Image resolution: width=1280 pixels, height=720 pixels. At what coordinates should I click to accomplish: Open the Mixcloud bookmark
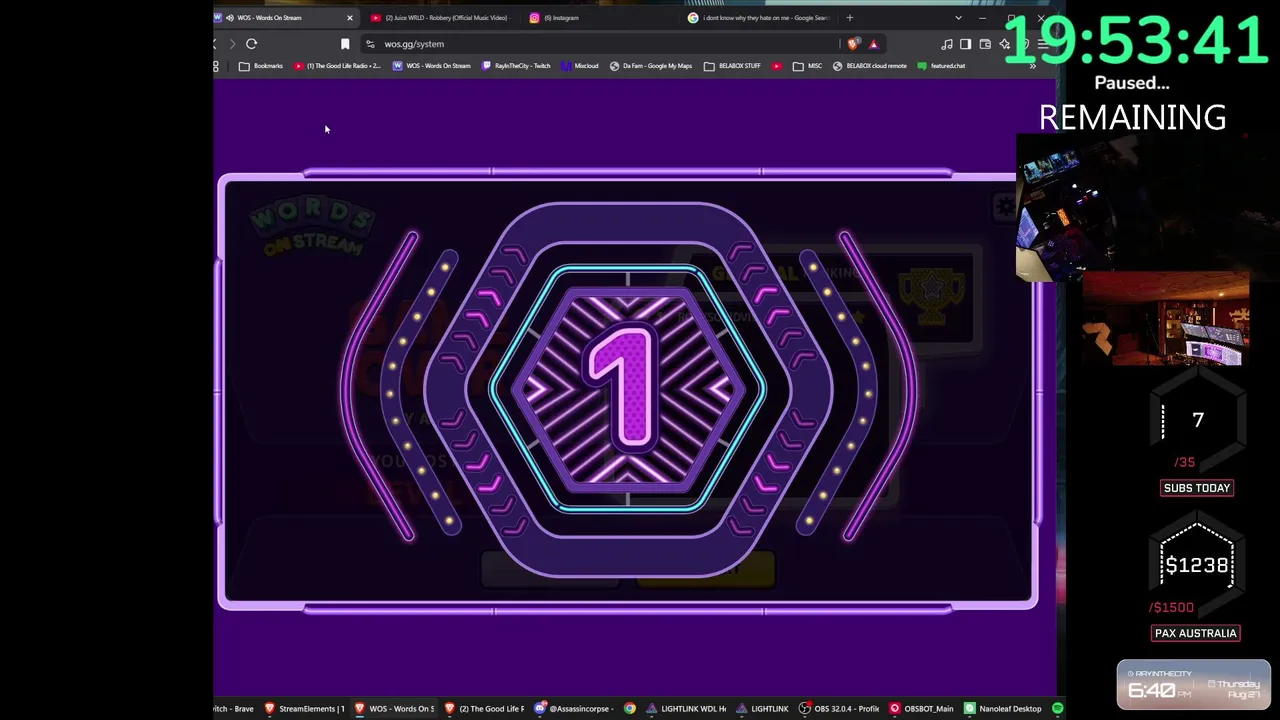pyautogui.click(x=580, y=66)
